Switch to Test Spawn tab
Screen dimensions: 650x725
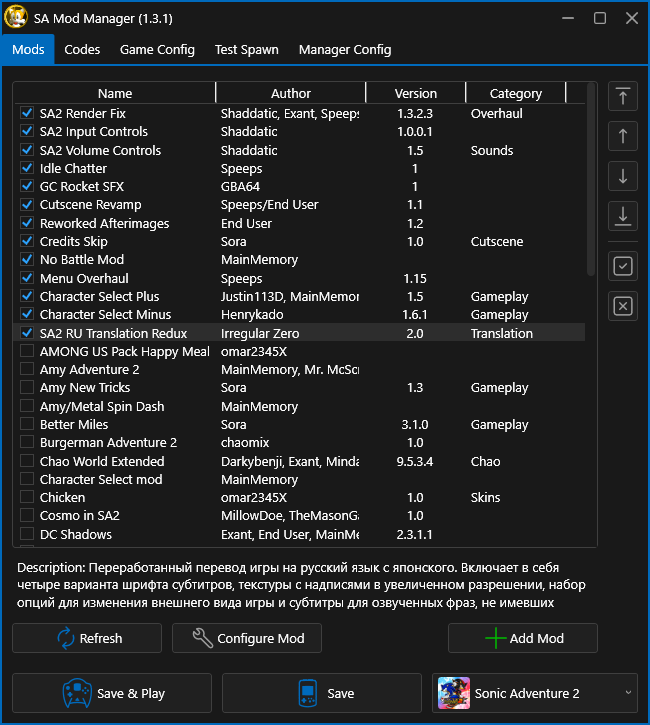pos(246,49)
